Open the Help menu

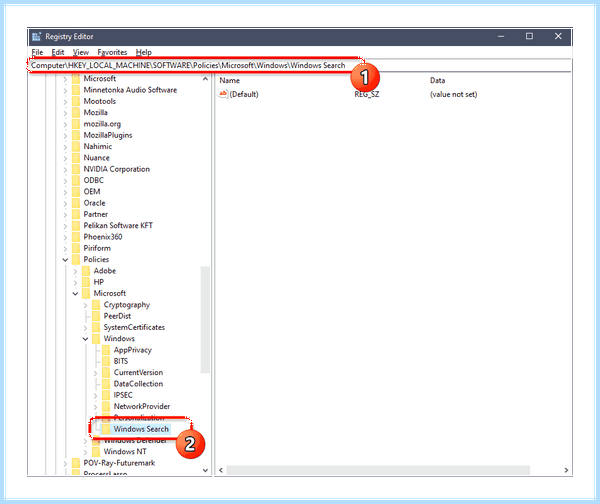[143, 52]
